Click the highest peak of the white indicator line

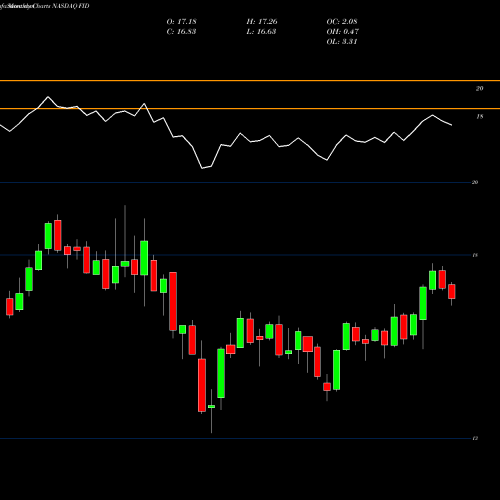tap(48, 97)
